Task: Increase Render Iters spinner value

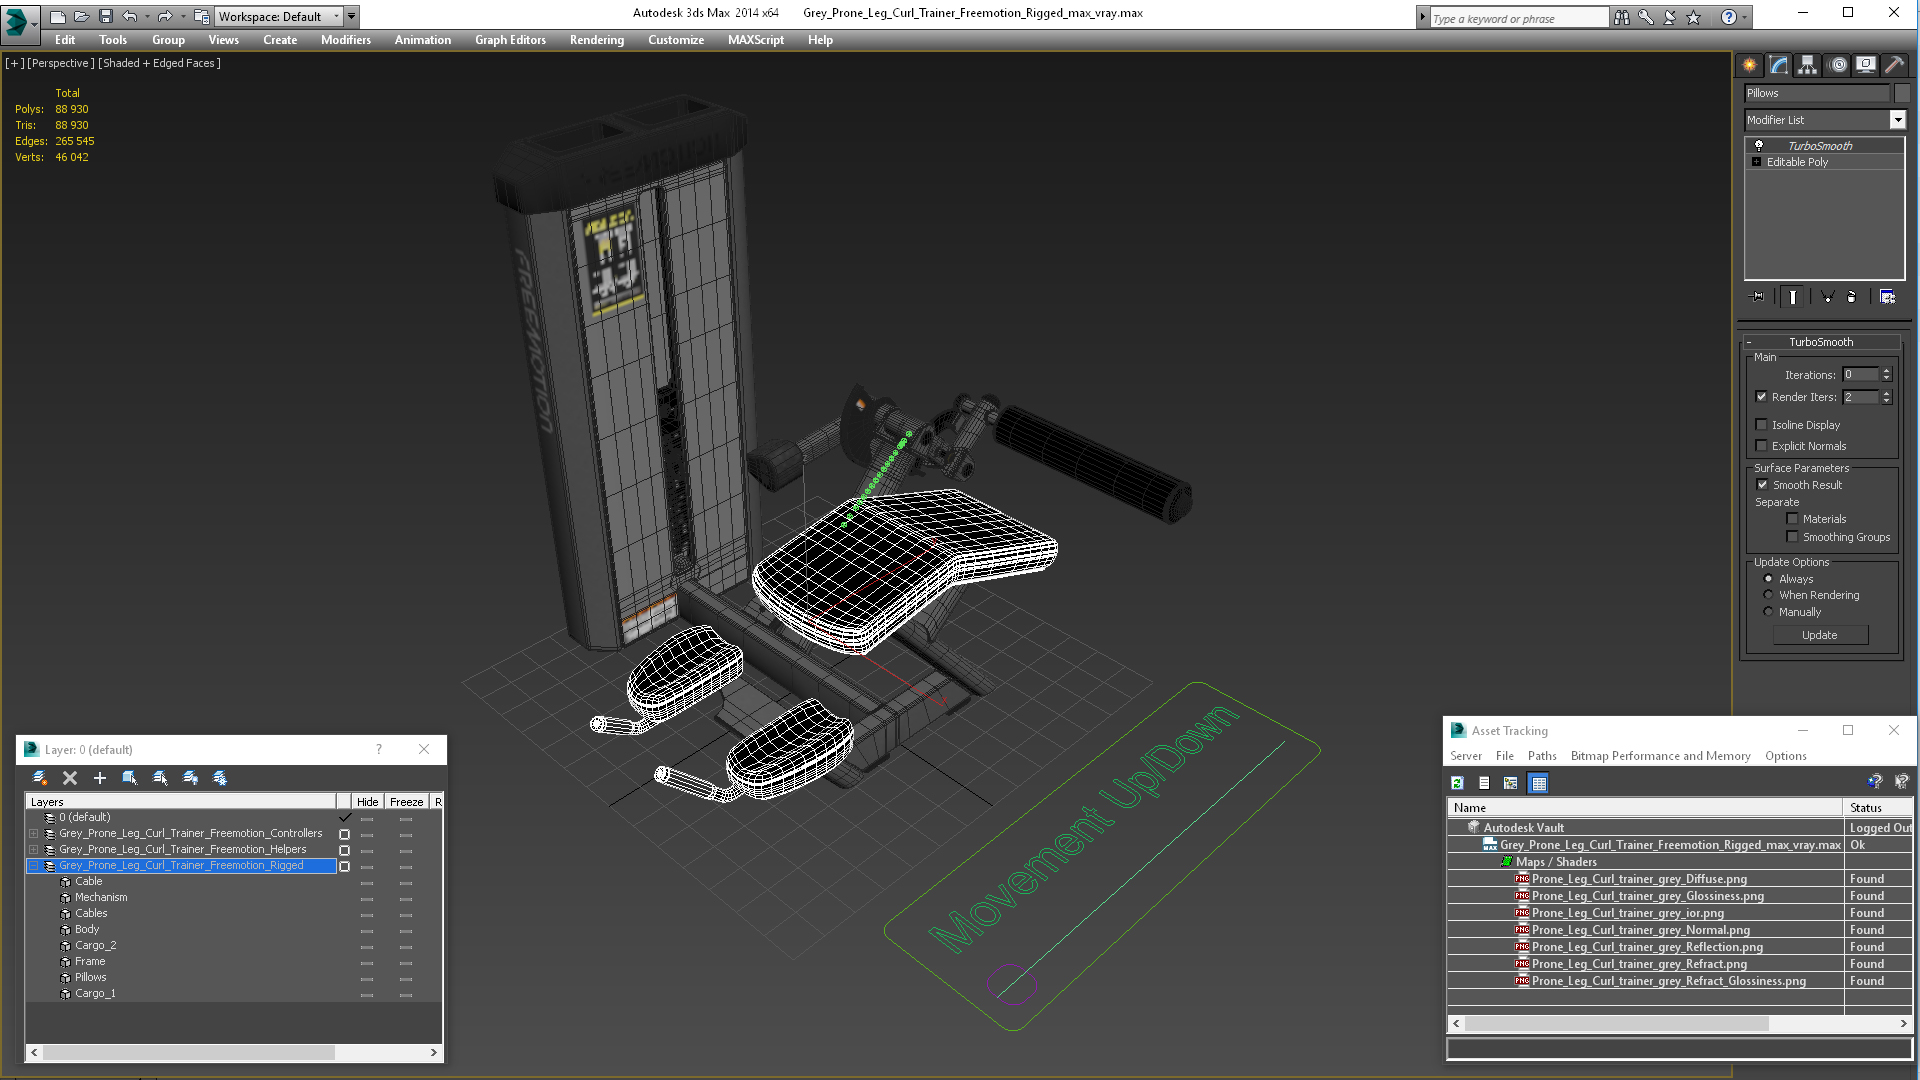Action: coord(1887,393)
